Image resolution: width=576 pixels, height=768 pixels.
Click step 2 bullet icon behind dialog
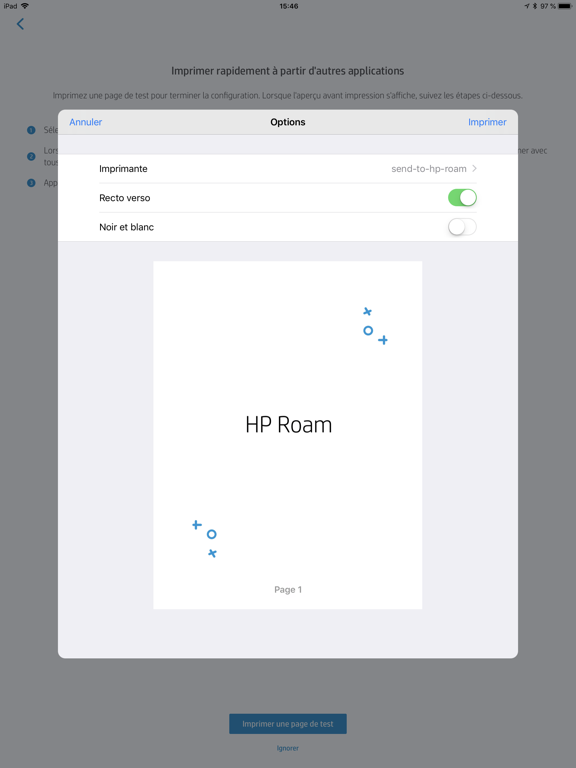[31, 156]
